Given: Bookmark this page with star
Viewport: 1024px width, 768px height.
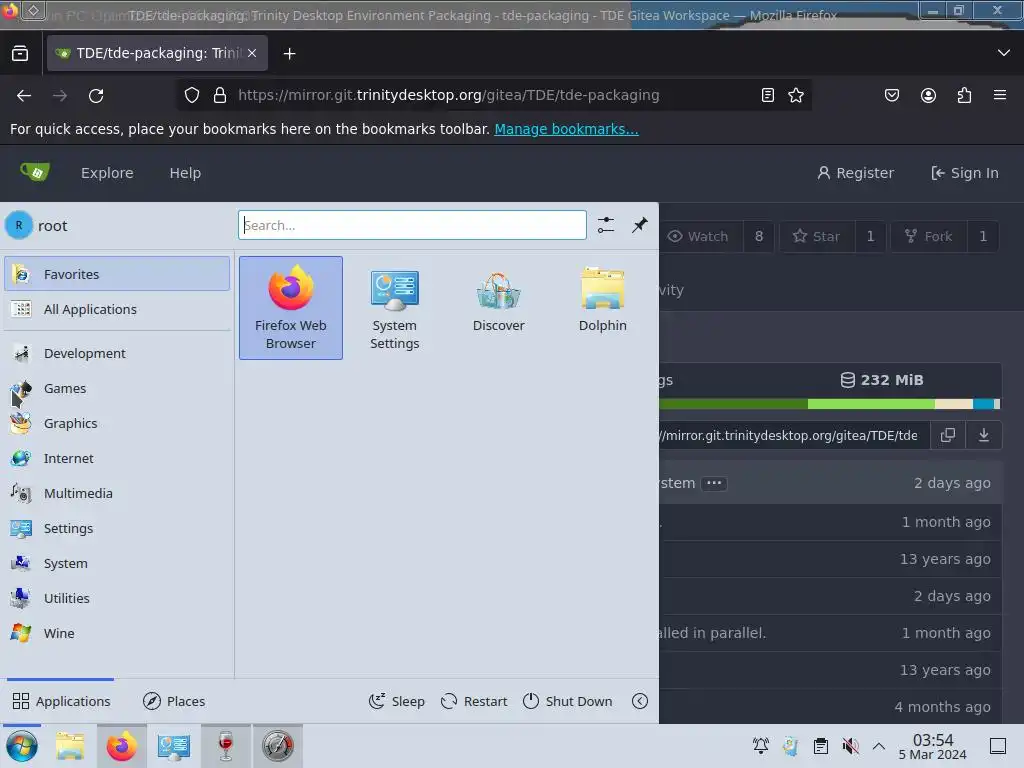Looking at the screenshot, I should pyautogui.click(x=795, y=95).
